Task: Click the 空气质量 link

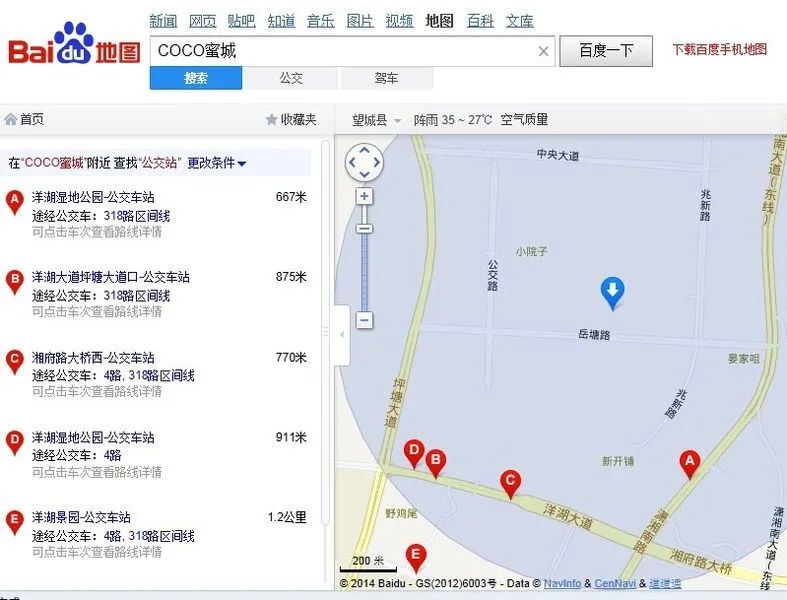Action: tap(524, 119)
